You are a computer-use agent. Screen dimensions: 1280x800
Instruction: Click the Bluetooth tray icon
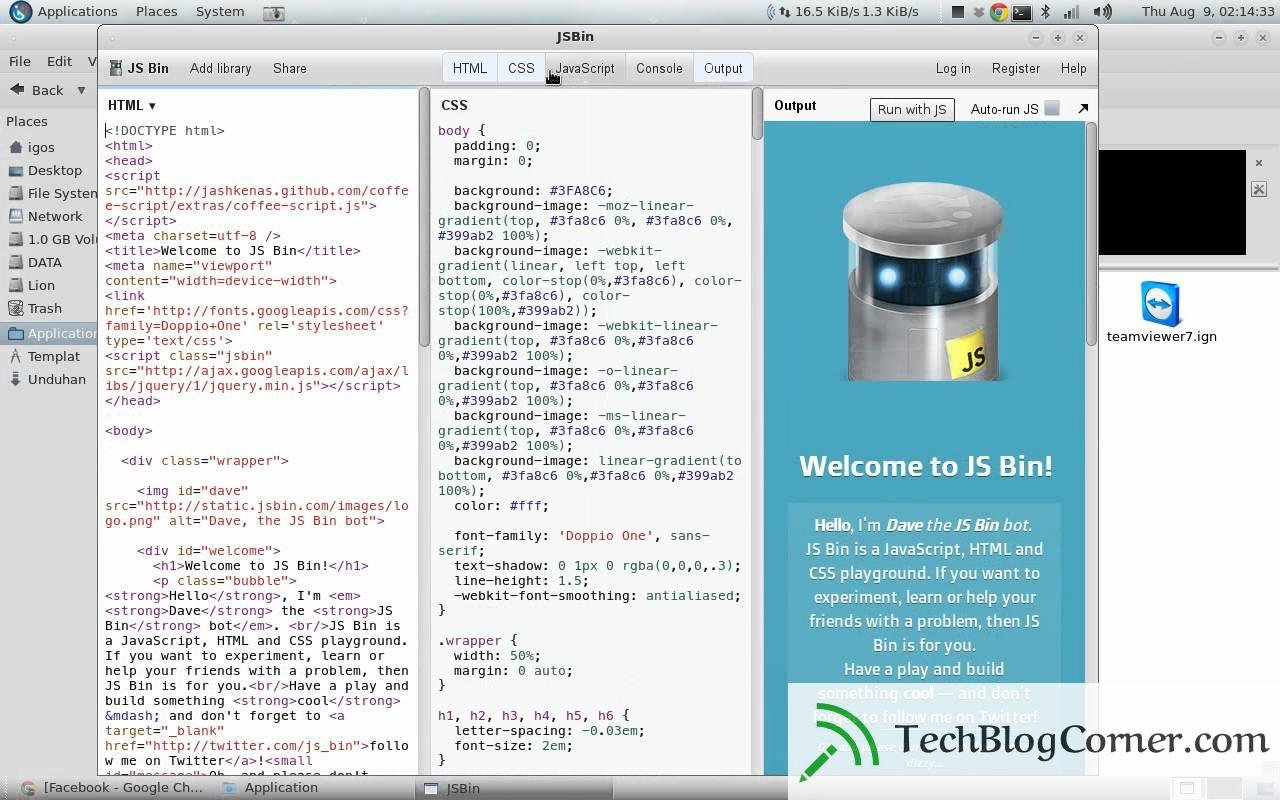[1046, 12]
